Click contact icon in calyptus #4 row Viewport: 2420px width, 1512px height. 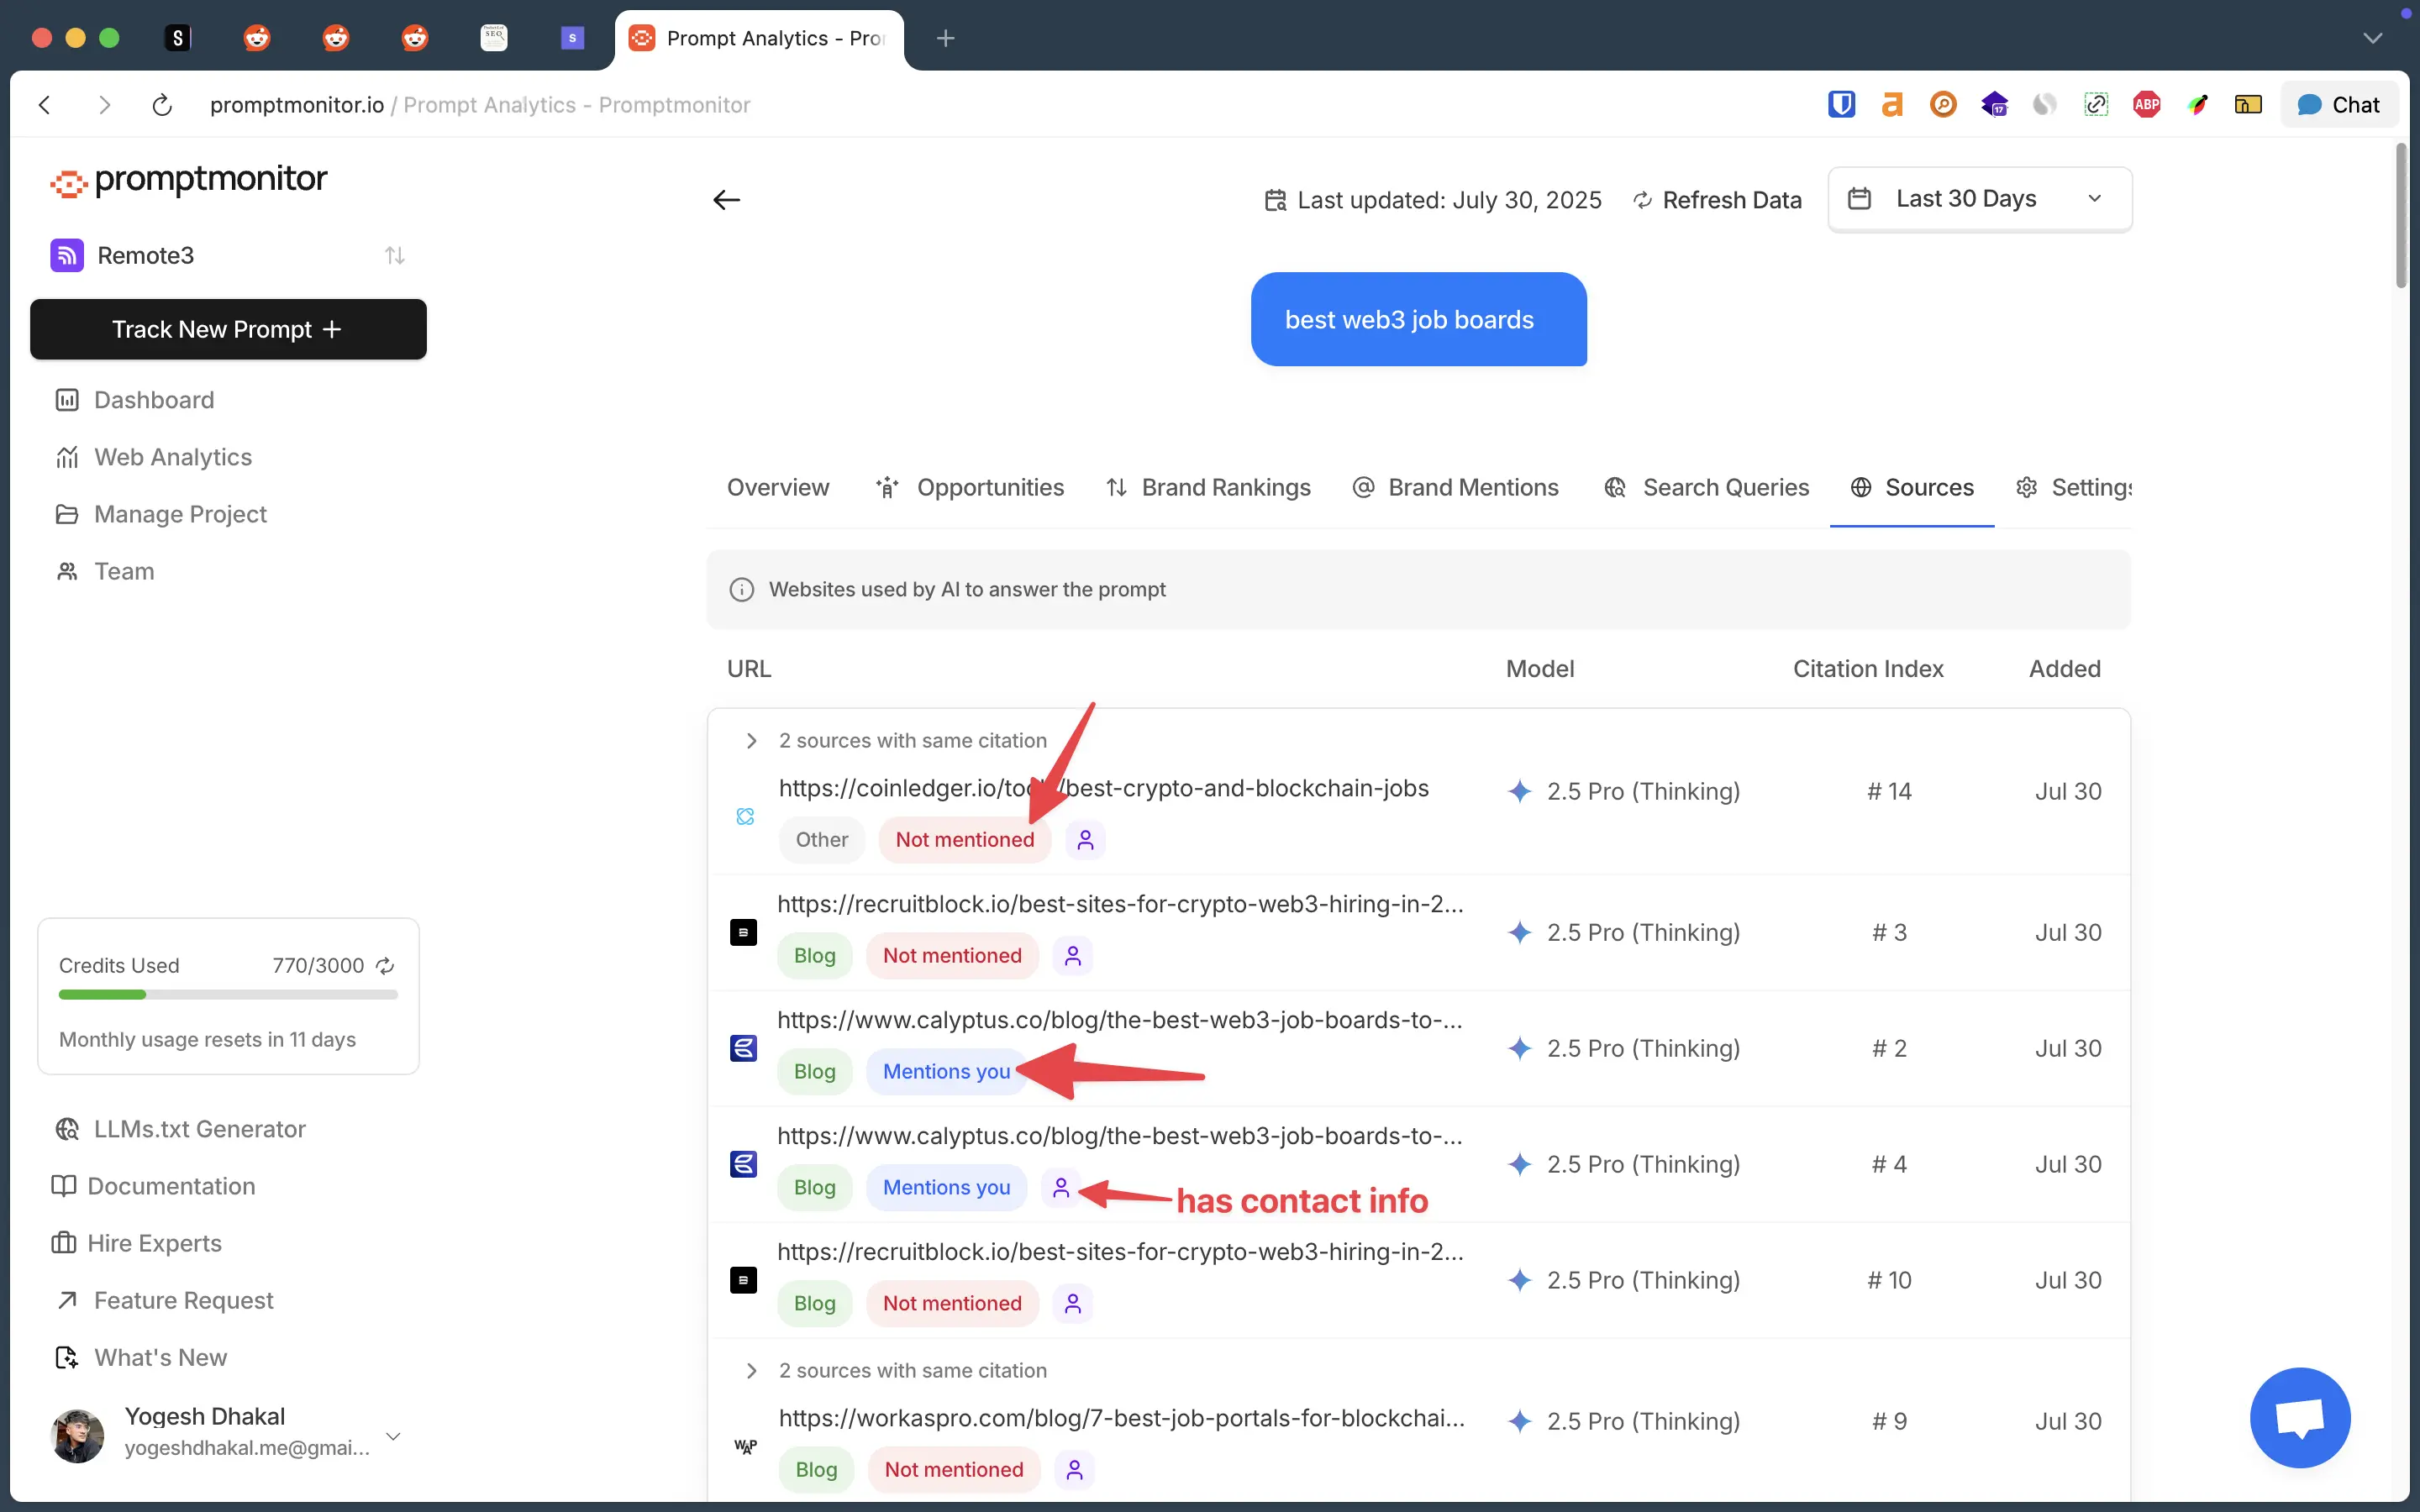pos(1061,1188)
